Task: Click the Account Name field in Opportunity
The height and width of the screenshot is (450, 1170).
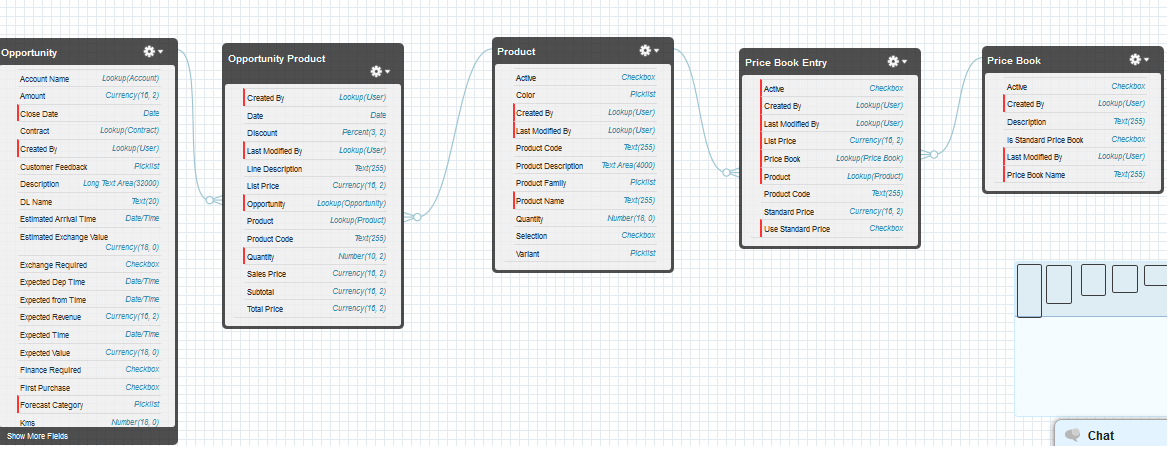Action: (89, 78)
